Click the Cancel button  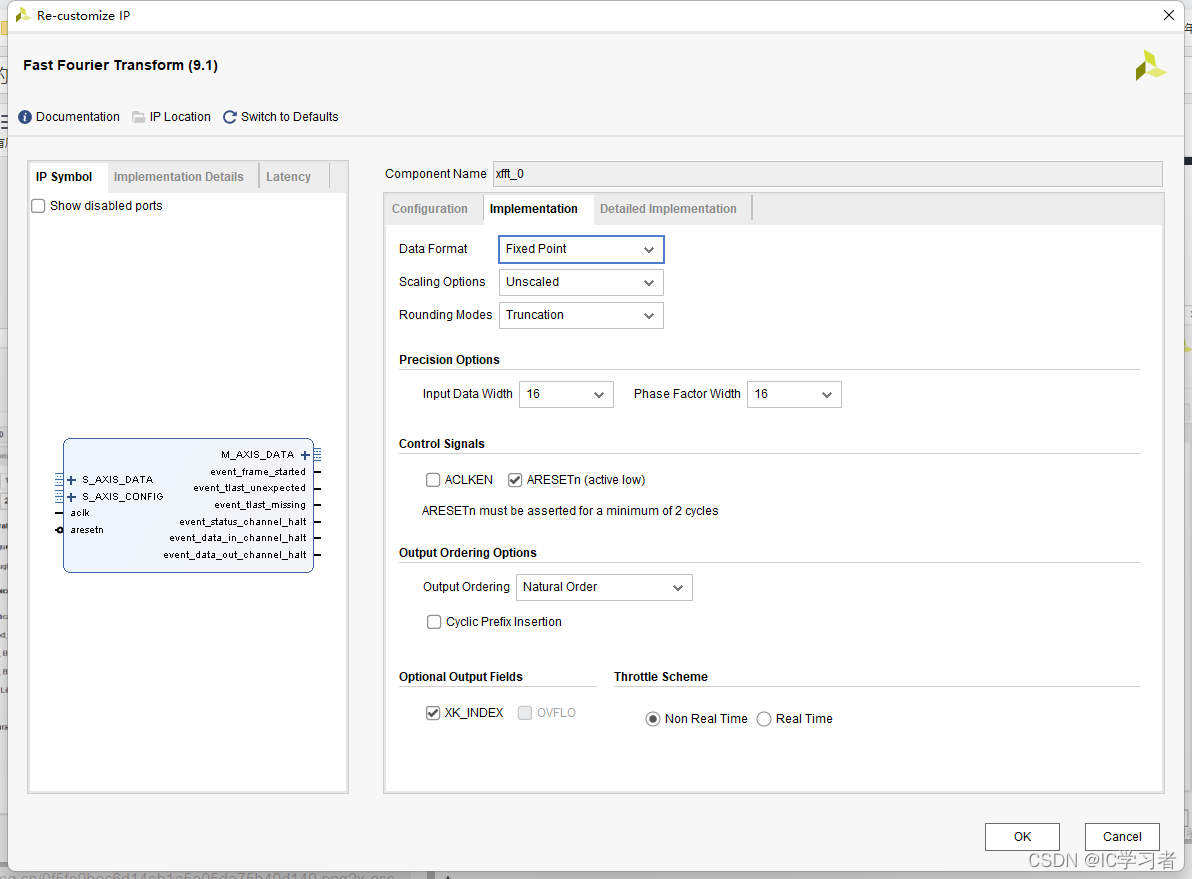pyautogui.click(x=1122, y=836)
